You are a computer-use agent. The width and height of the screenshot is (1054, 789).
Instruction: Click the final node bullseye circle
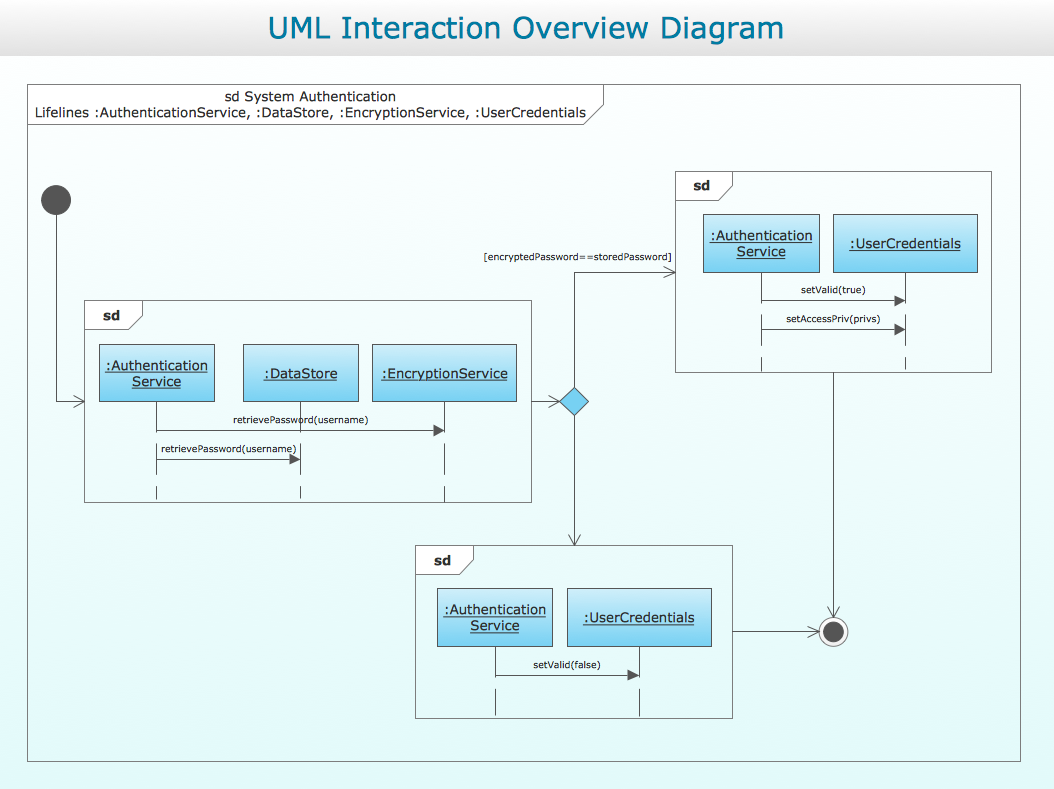(834, 632)
